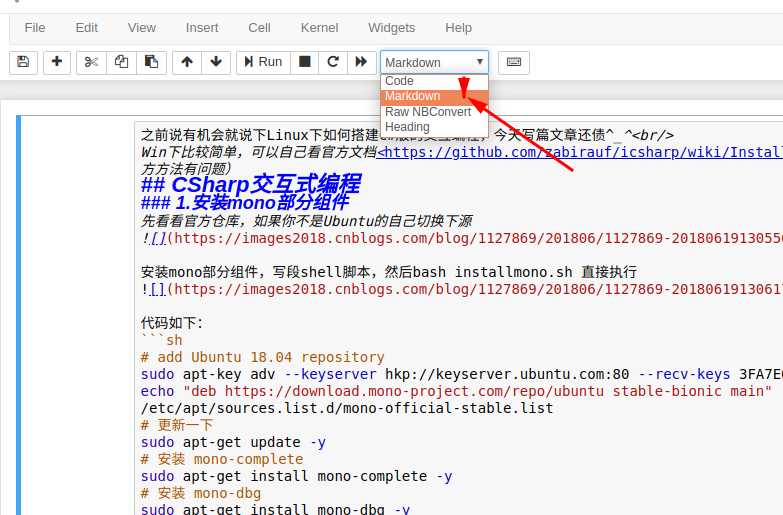Click the first line starting '之前说有机会就说下Linux'
This screenshot has height=515, width=783.
(407, 135)
